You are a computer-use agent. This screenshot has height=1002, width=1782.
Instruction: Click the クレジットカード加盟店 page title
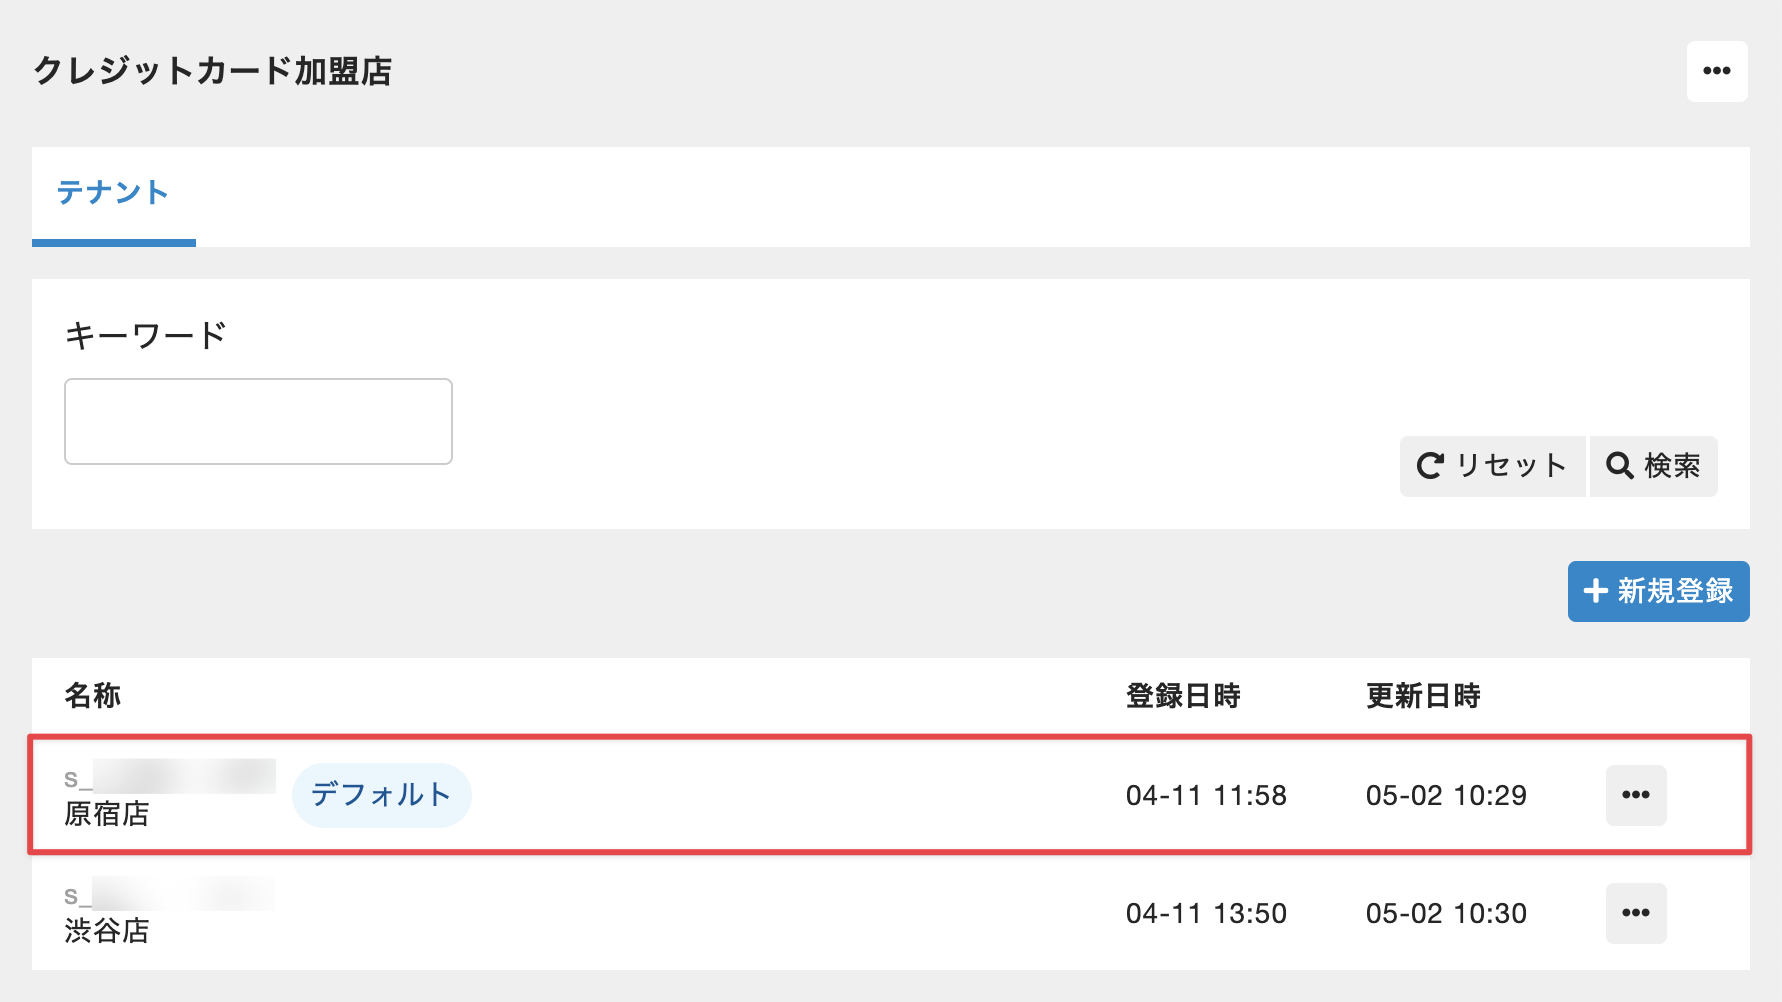coord(213,71)
